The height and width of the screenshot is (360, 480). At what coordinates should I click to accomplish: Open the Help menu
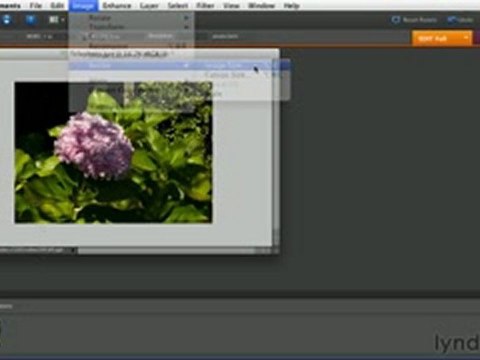[x=291, y=5]
